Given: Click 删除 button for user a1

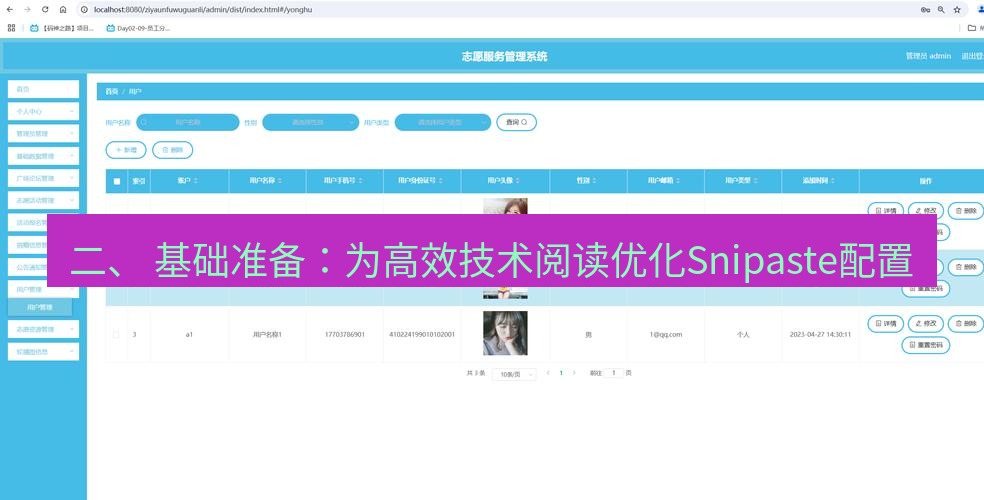Looking at the screenshot, I should pos(966,324).
